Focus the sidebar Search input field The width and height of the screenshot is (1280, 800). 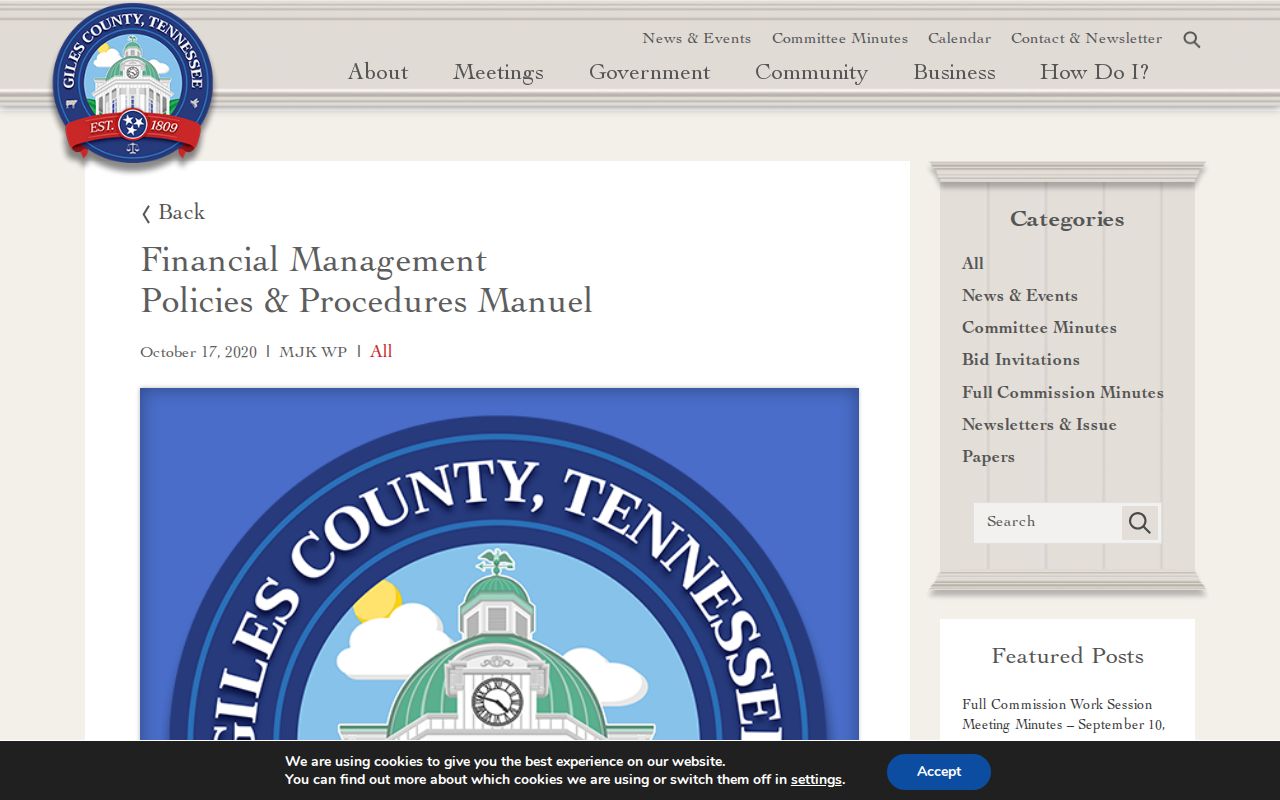click(1048, 522)
